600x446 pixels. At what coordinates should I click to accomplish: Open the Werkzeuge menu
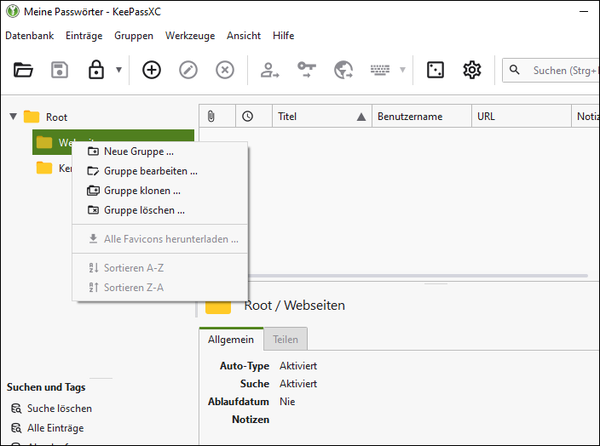point(190,36)
